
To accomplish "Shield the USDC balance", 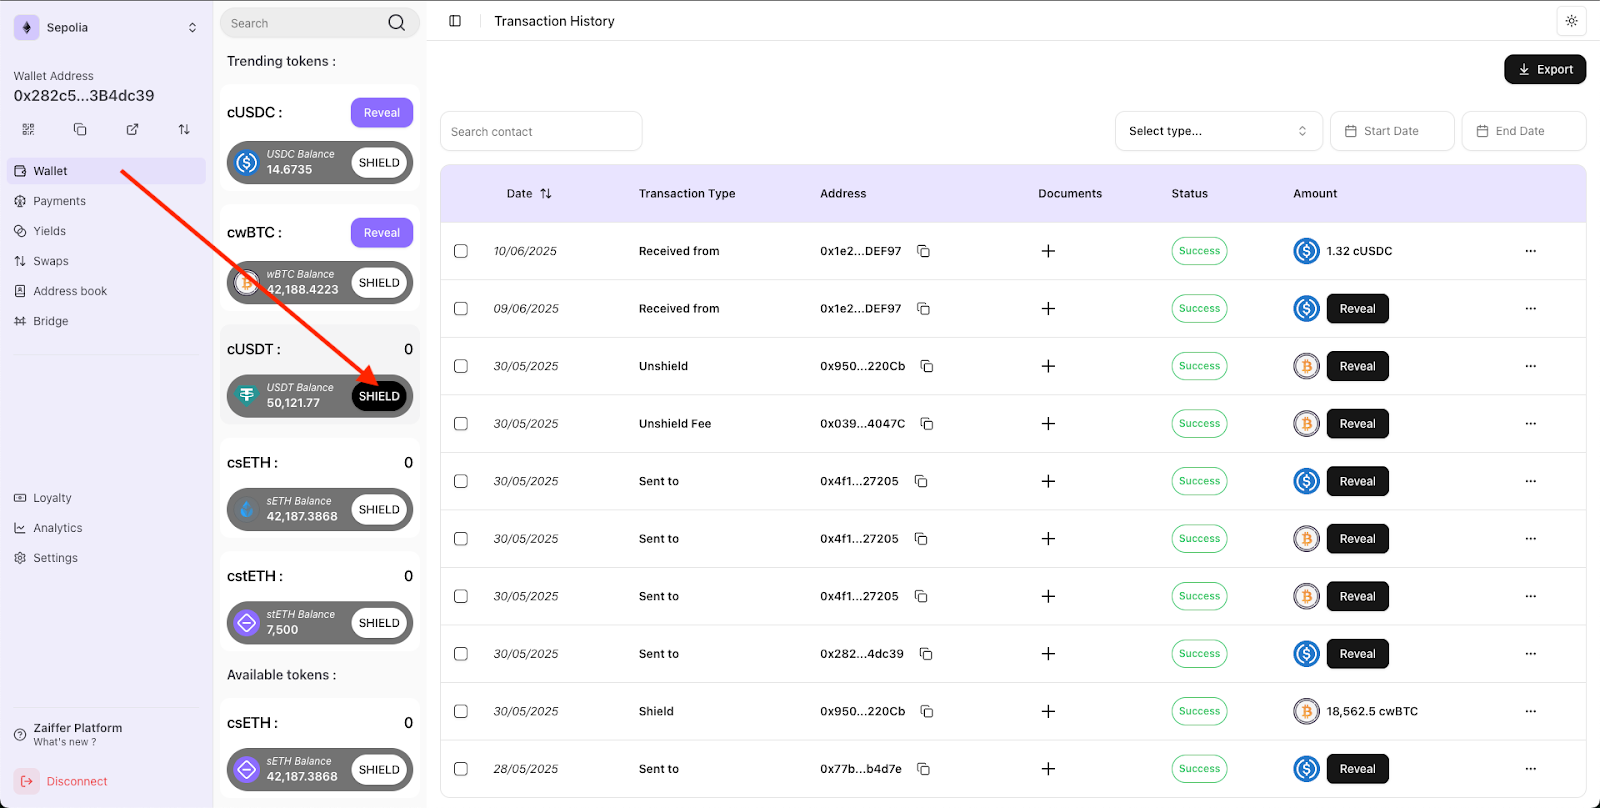I will [x=379, y=163].
